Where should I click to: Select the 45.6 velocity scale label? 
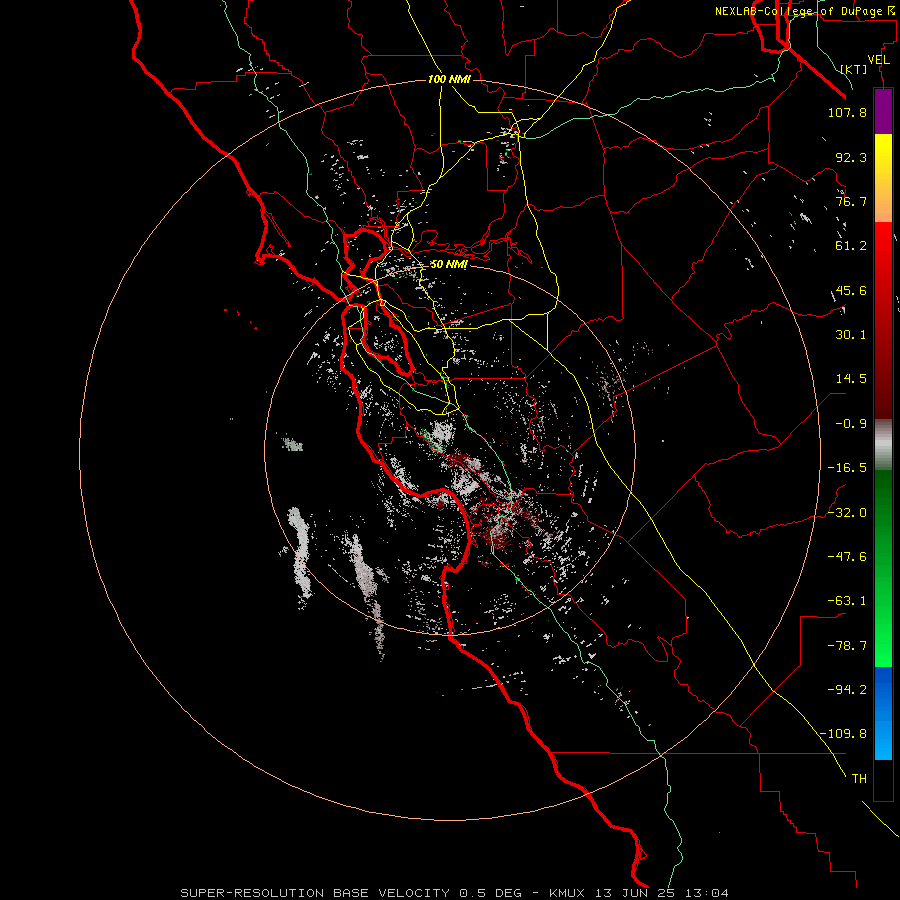click(851, 290)
